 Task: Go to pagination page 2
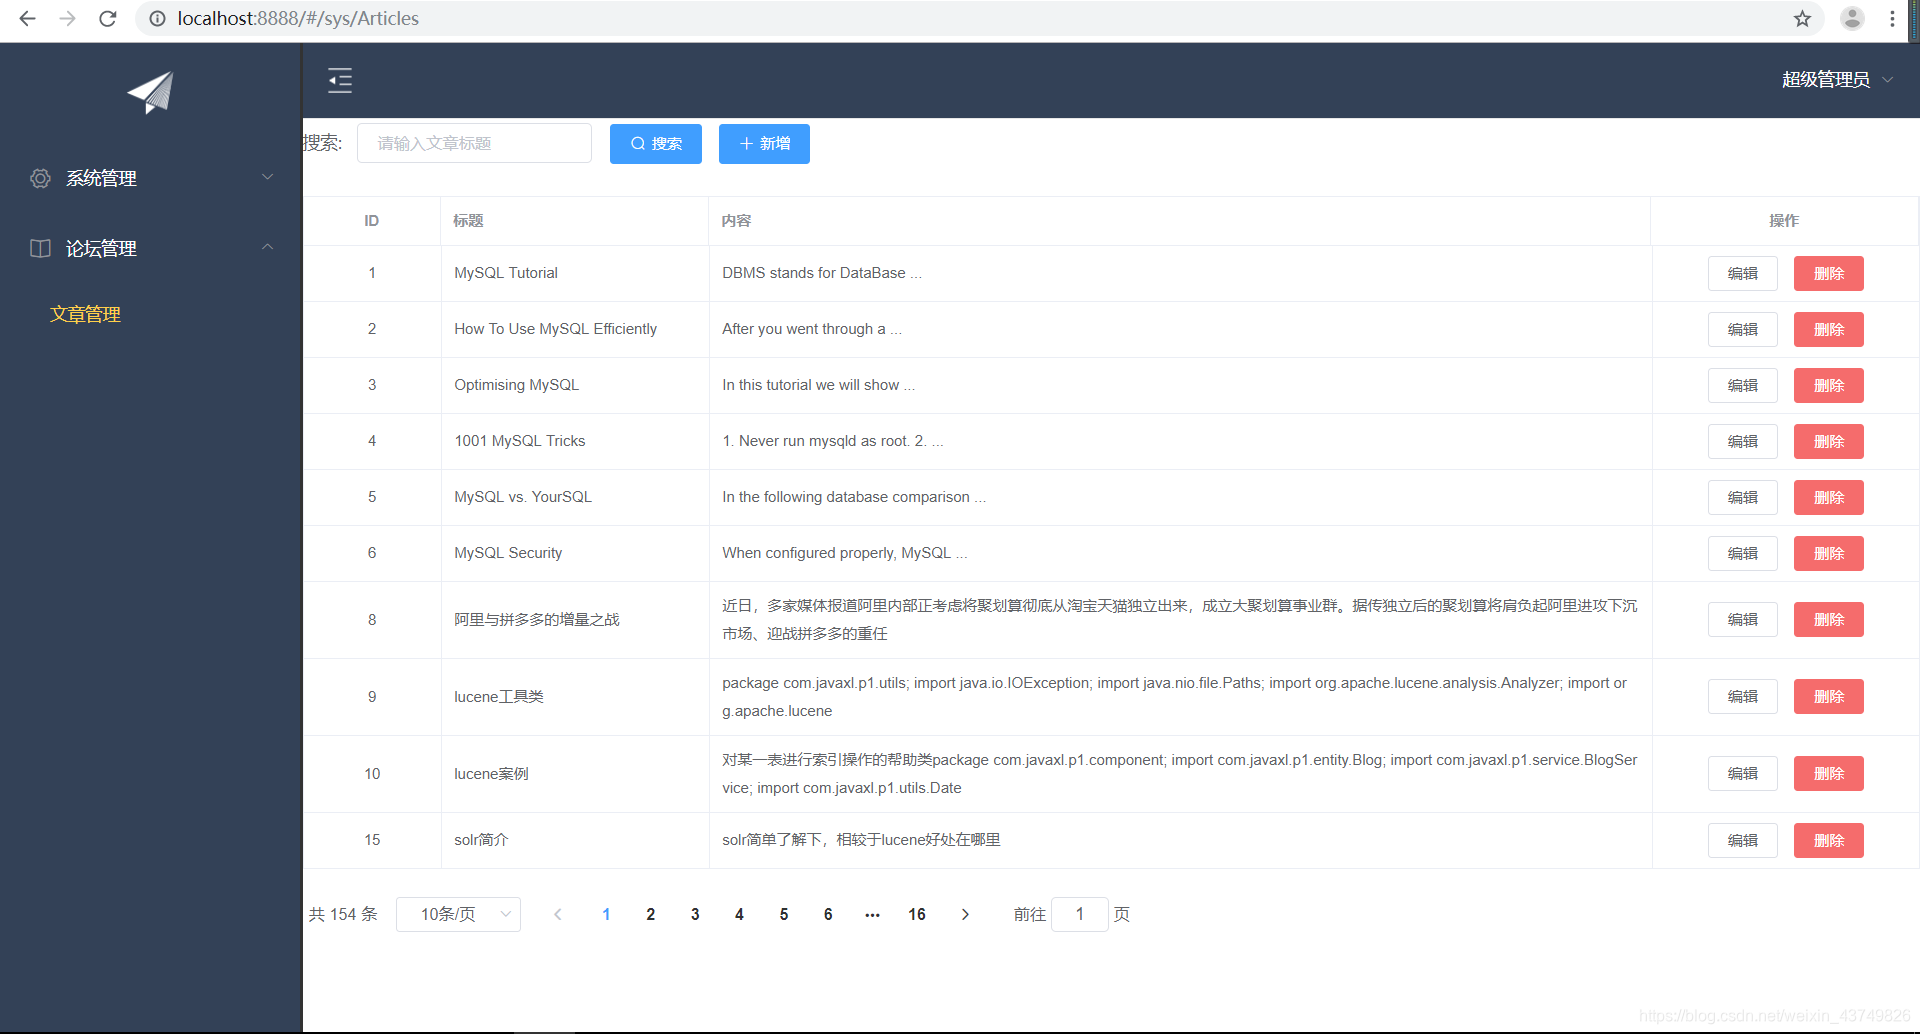pos(650,914)
